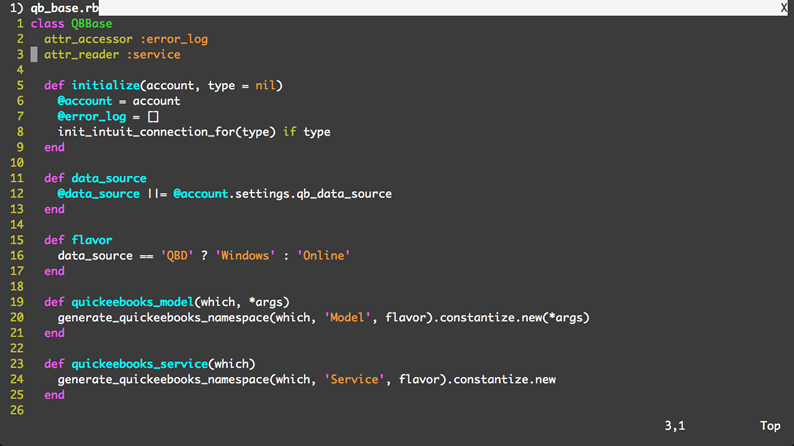Click the quickeebooks_service method name
This screenshot has width=794, height=446.
139,364
